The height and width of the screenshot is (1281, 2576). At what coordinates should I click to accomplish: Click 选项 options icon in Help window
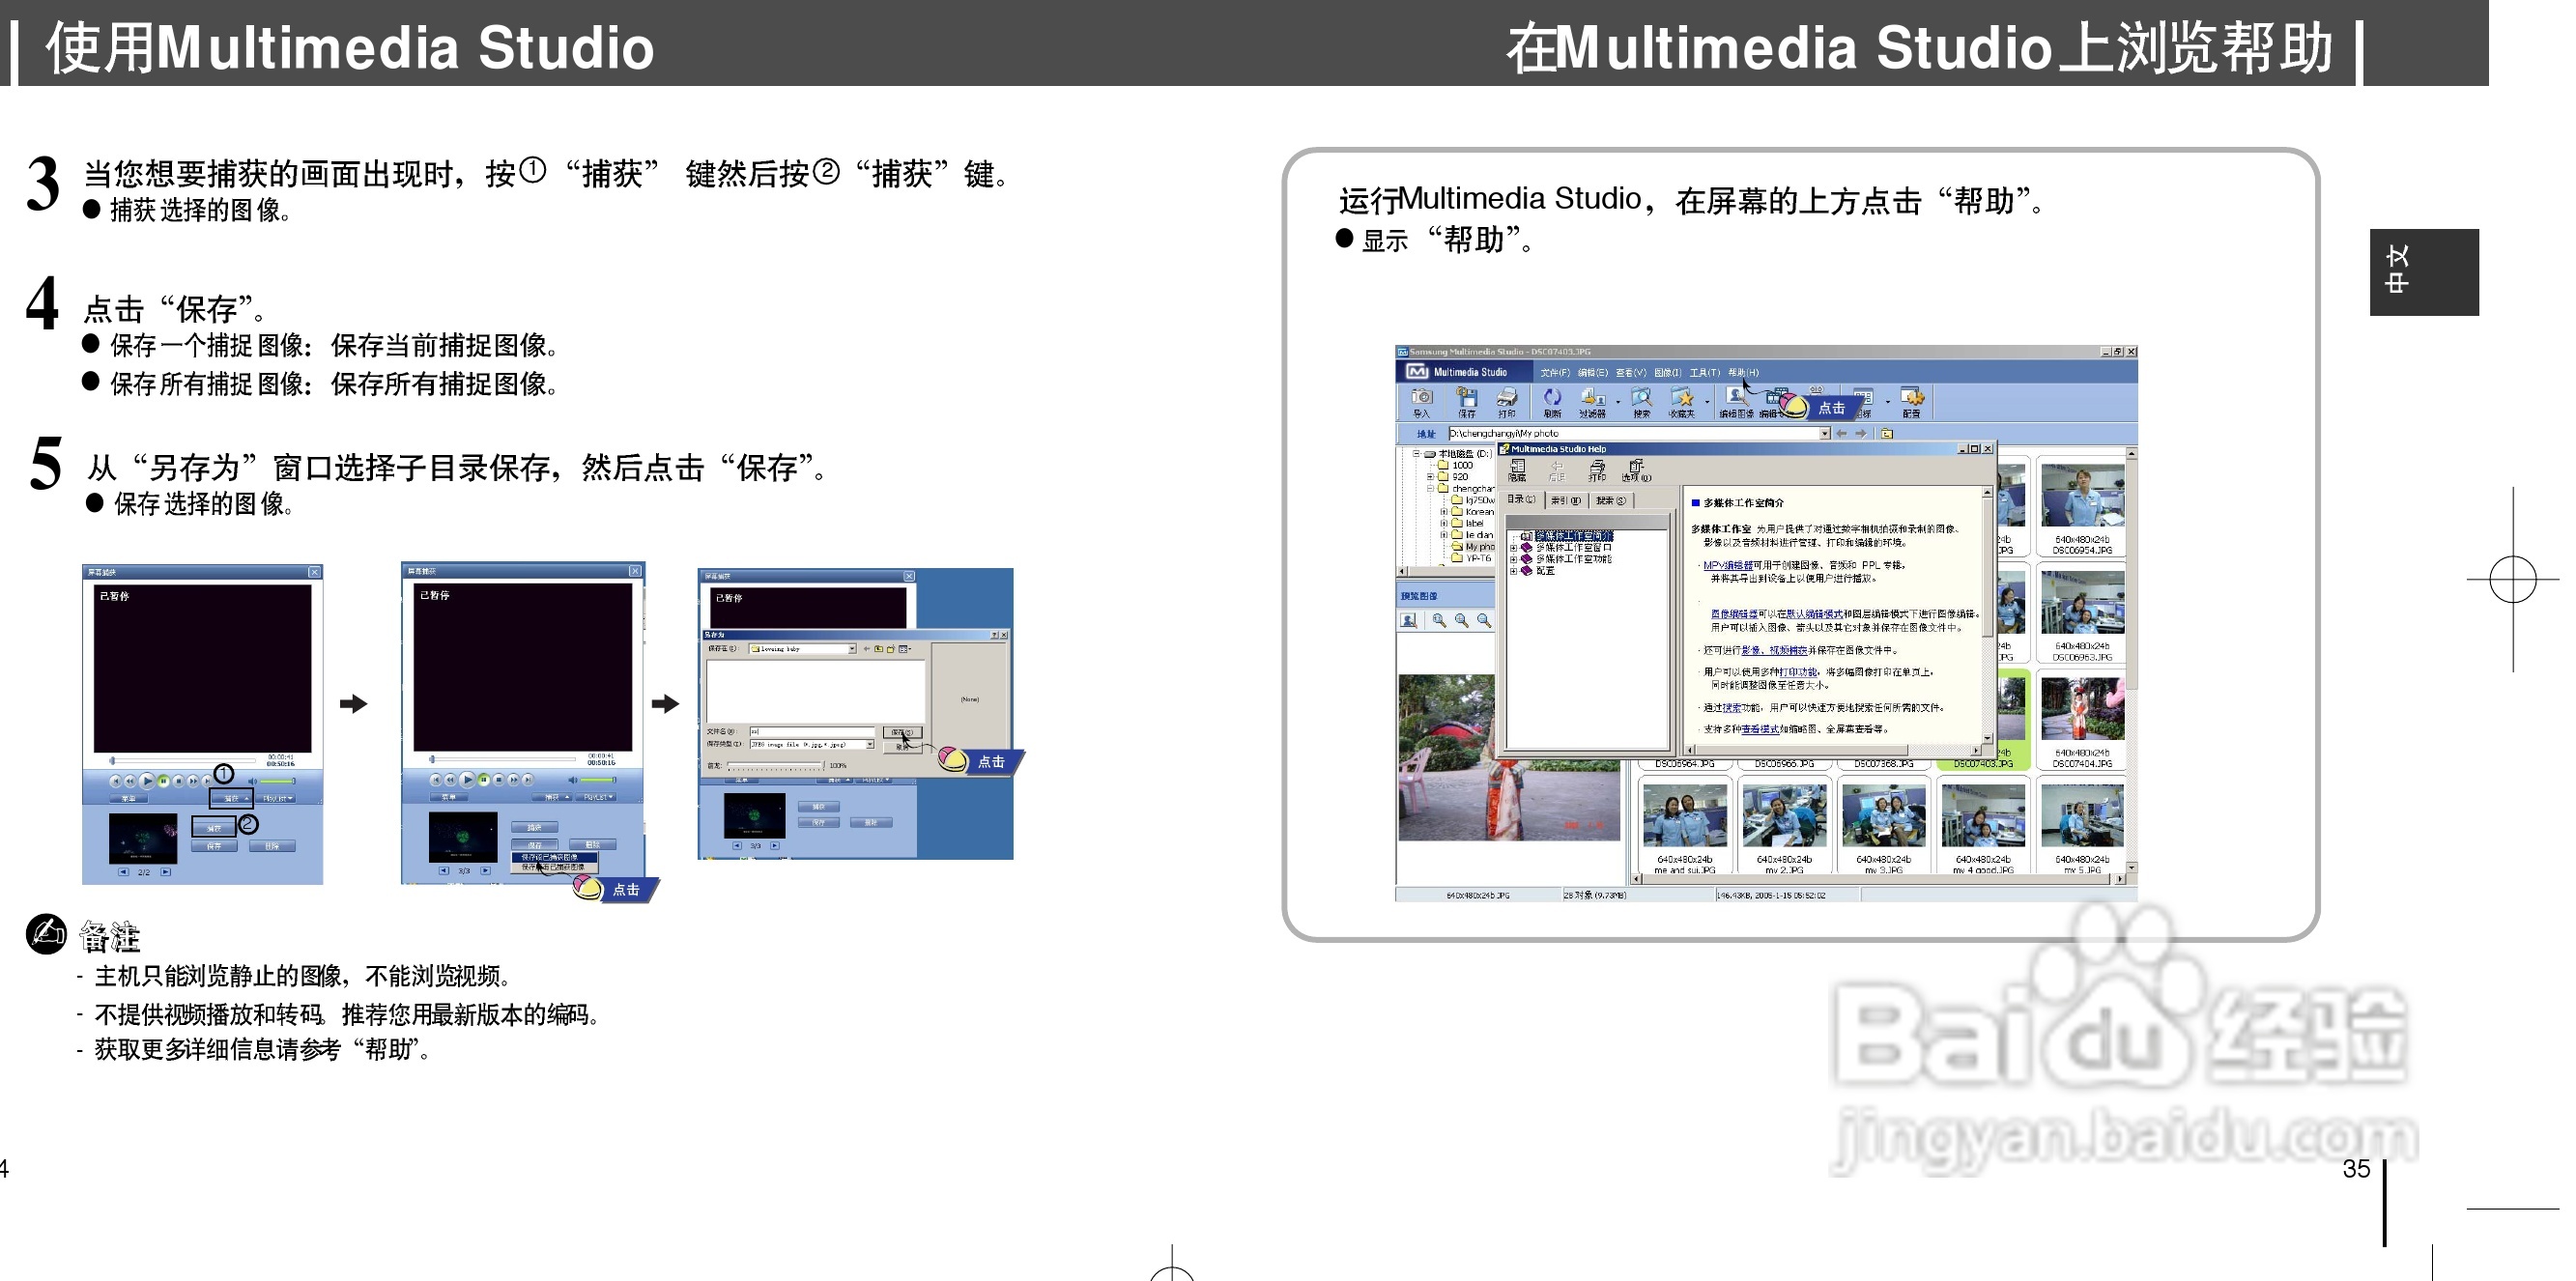pos(1636,469)
